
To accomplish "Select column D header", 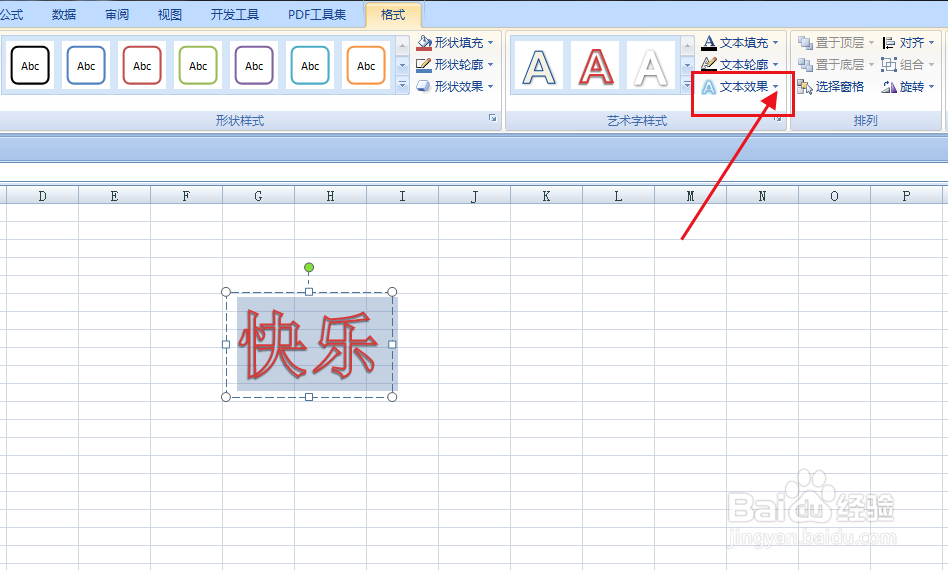I will click(x=42, y=196).
